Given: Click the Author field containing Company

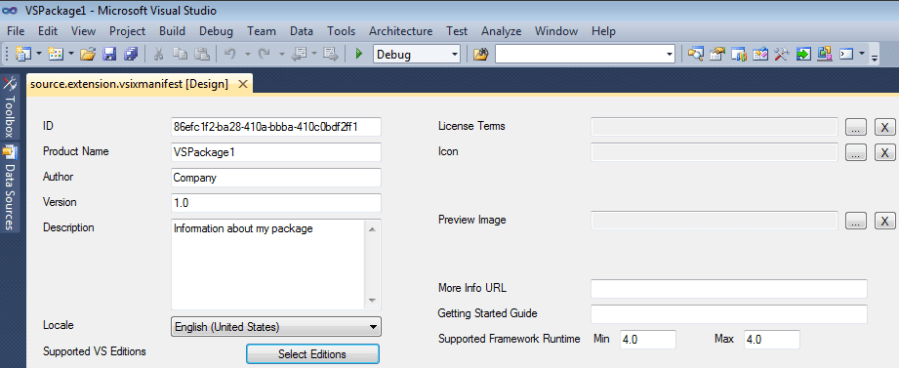Looking at the screenshot, I should (276, 177).
